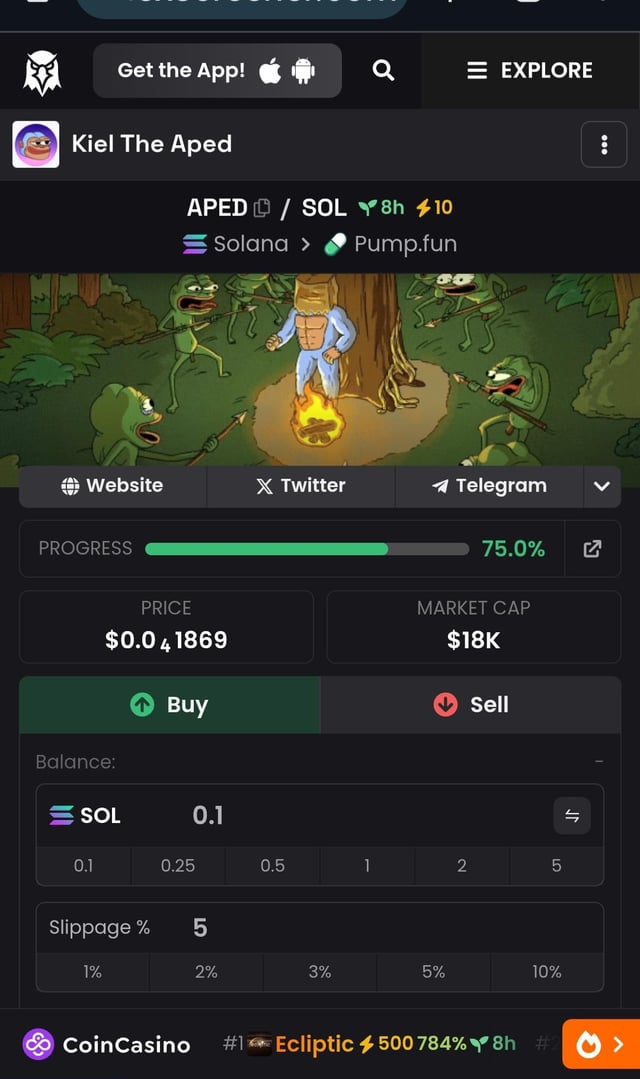Image resolution: width=640 pixels, height=1079 pixels.
Task: Swap SOL currency input icon
Action: point(572,816)
